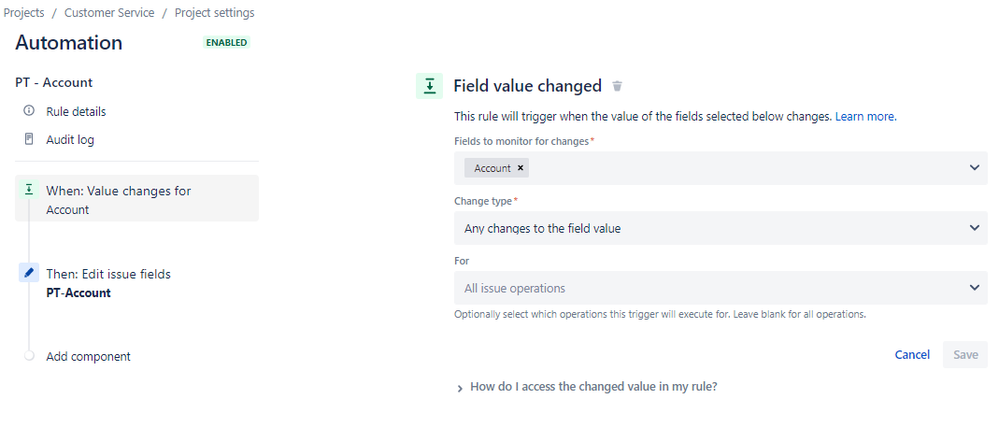The image size is (999, 442).
Task: Click the green trigger icon beside When
Action: pos(28,189)
